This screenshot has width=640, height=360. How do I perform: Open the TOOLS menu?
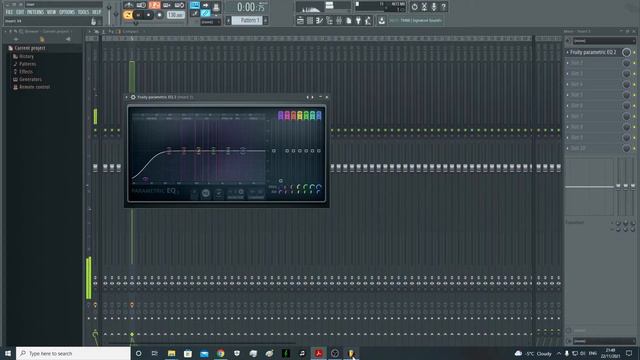(83, 12)
